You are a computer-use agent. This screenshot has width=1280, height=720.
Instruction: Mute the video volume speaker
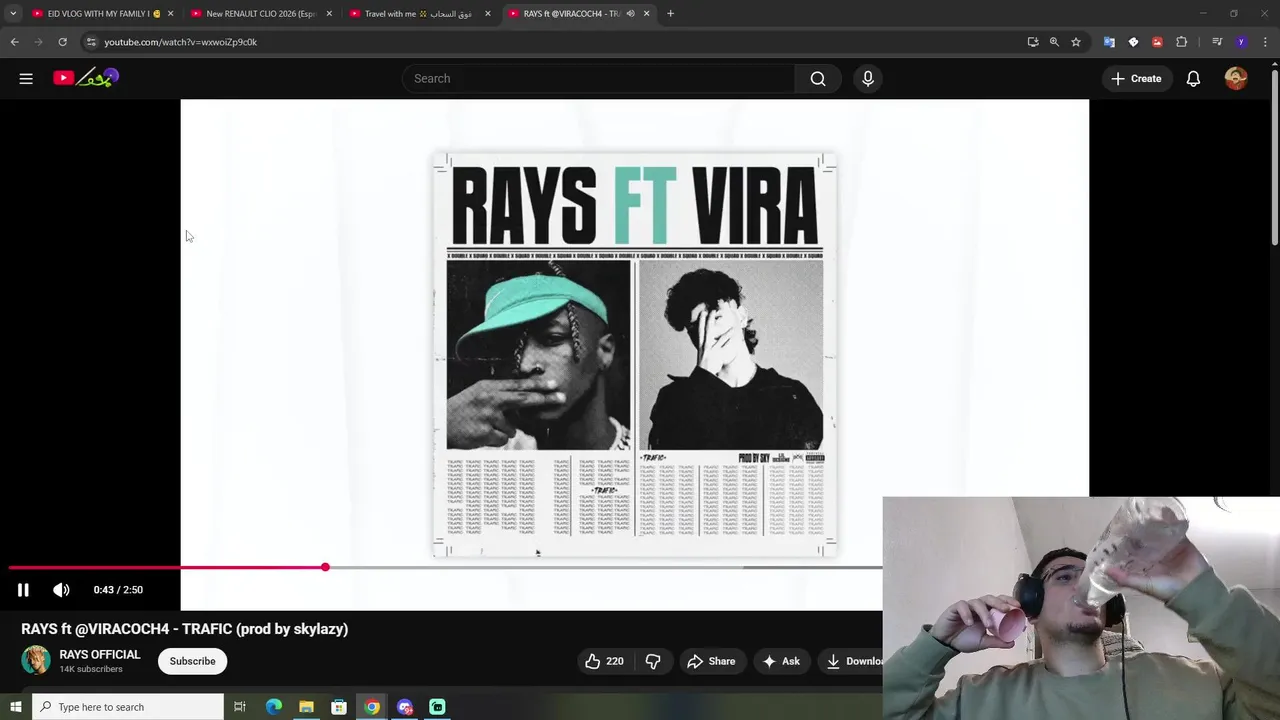point(61,590)
